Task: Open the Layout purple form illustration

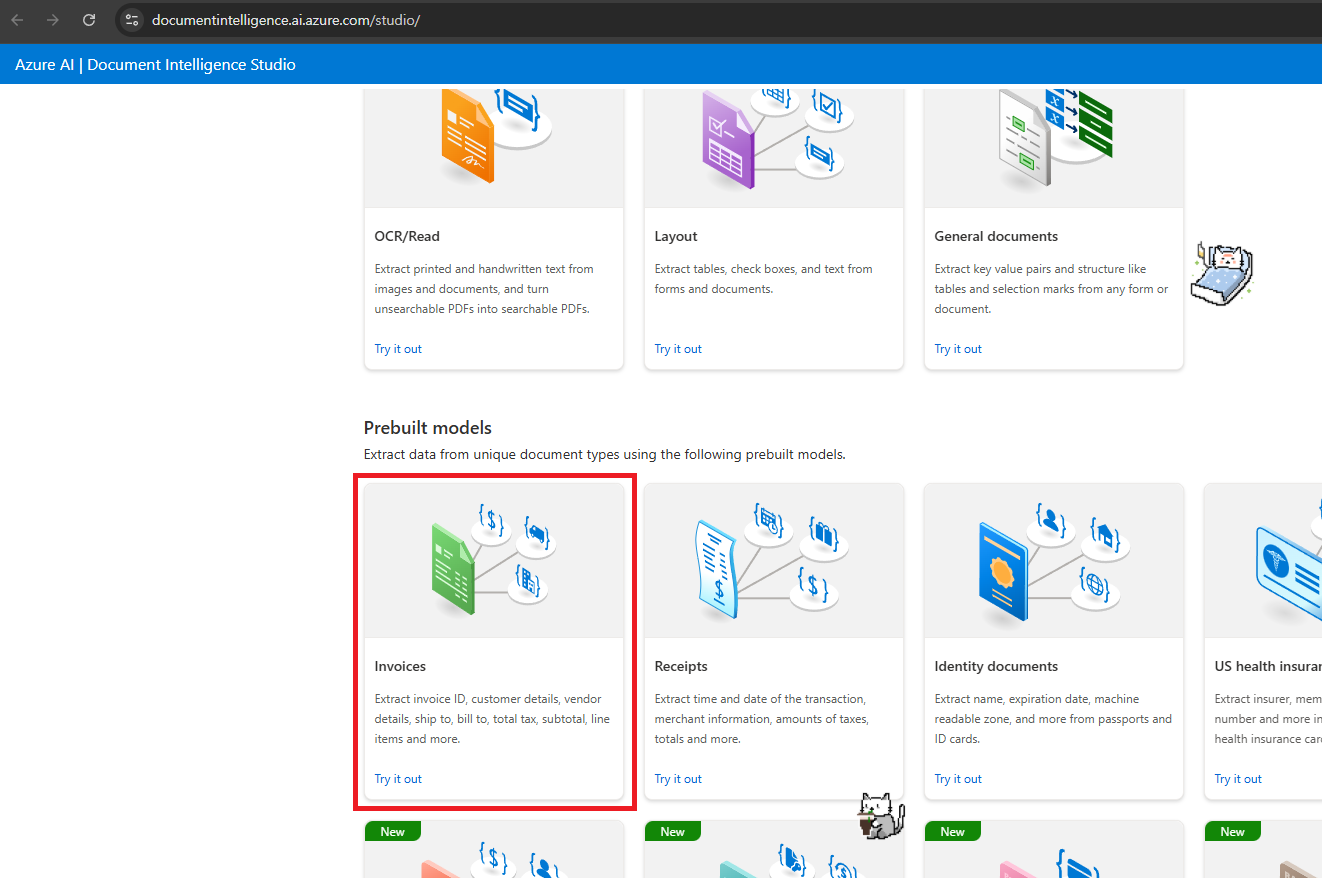Action: pyautogui.click(x=776, y=138)
